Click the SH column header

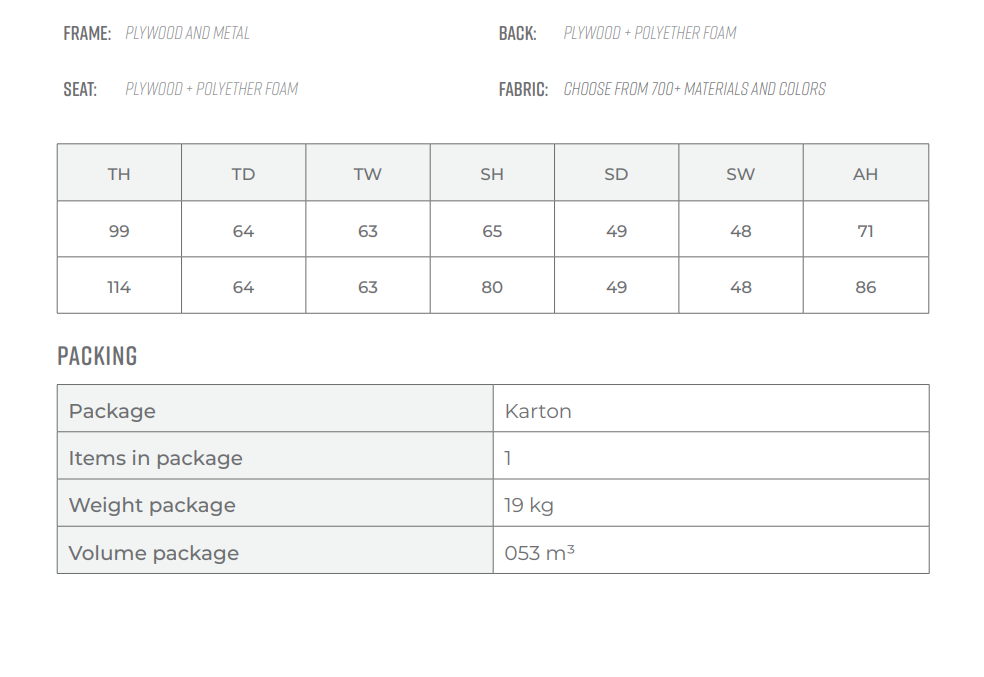pos(492,173)
